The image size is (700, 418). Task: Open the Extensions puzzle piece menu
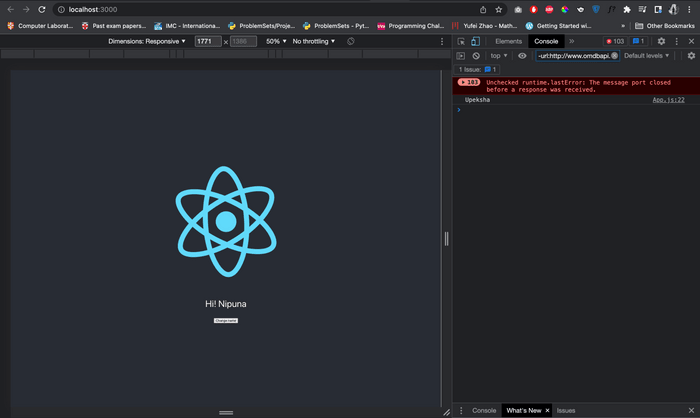627,9
